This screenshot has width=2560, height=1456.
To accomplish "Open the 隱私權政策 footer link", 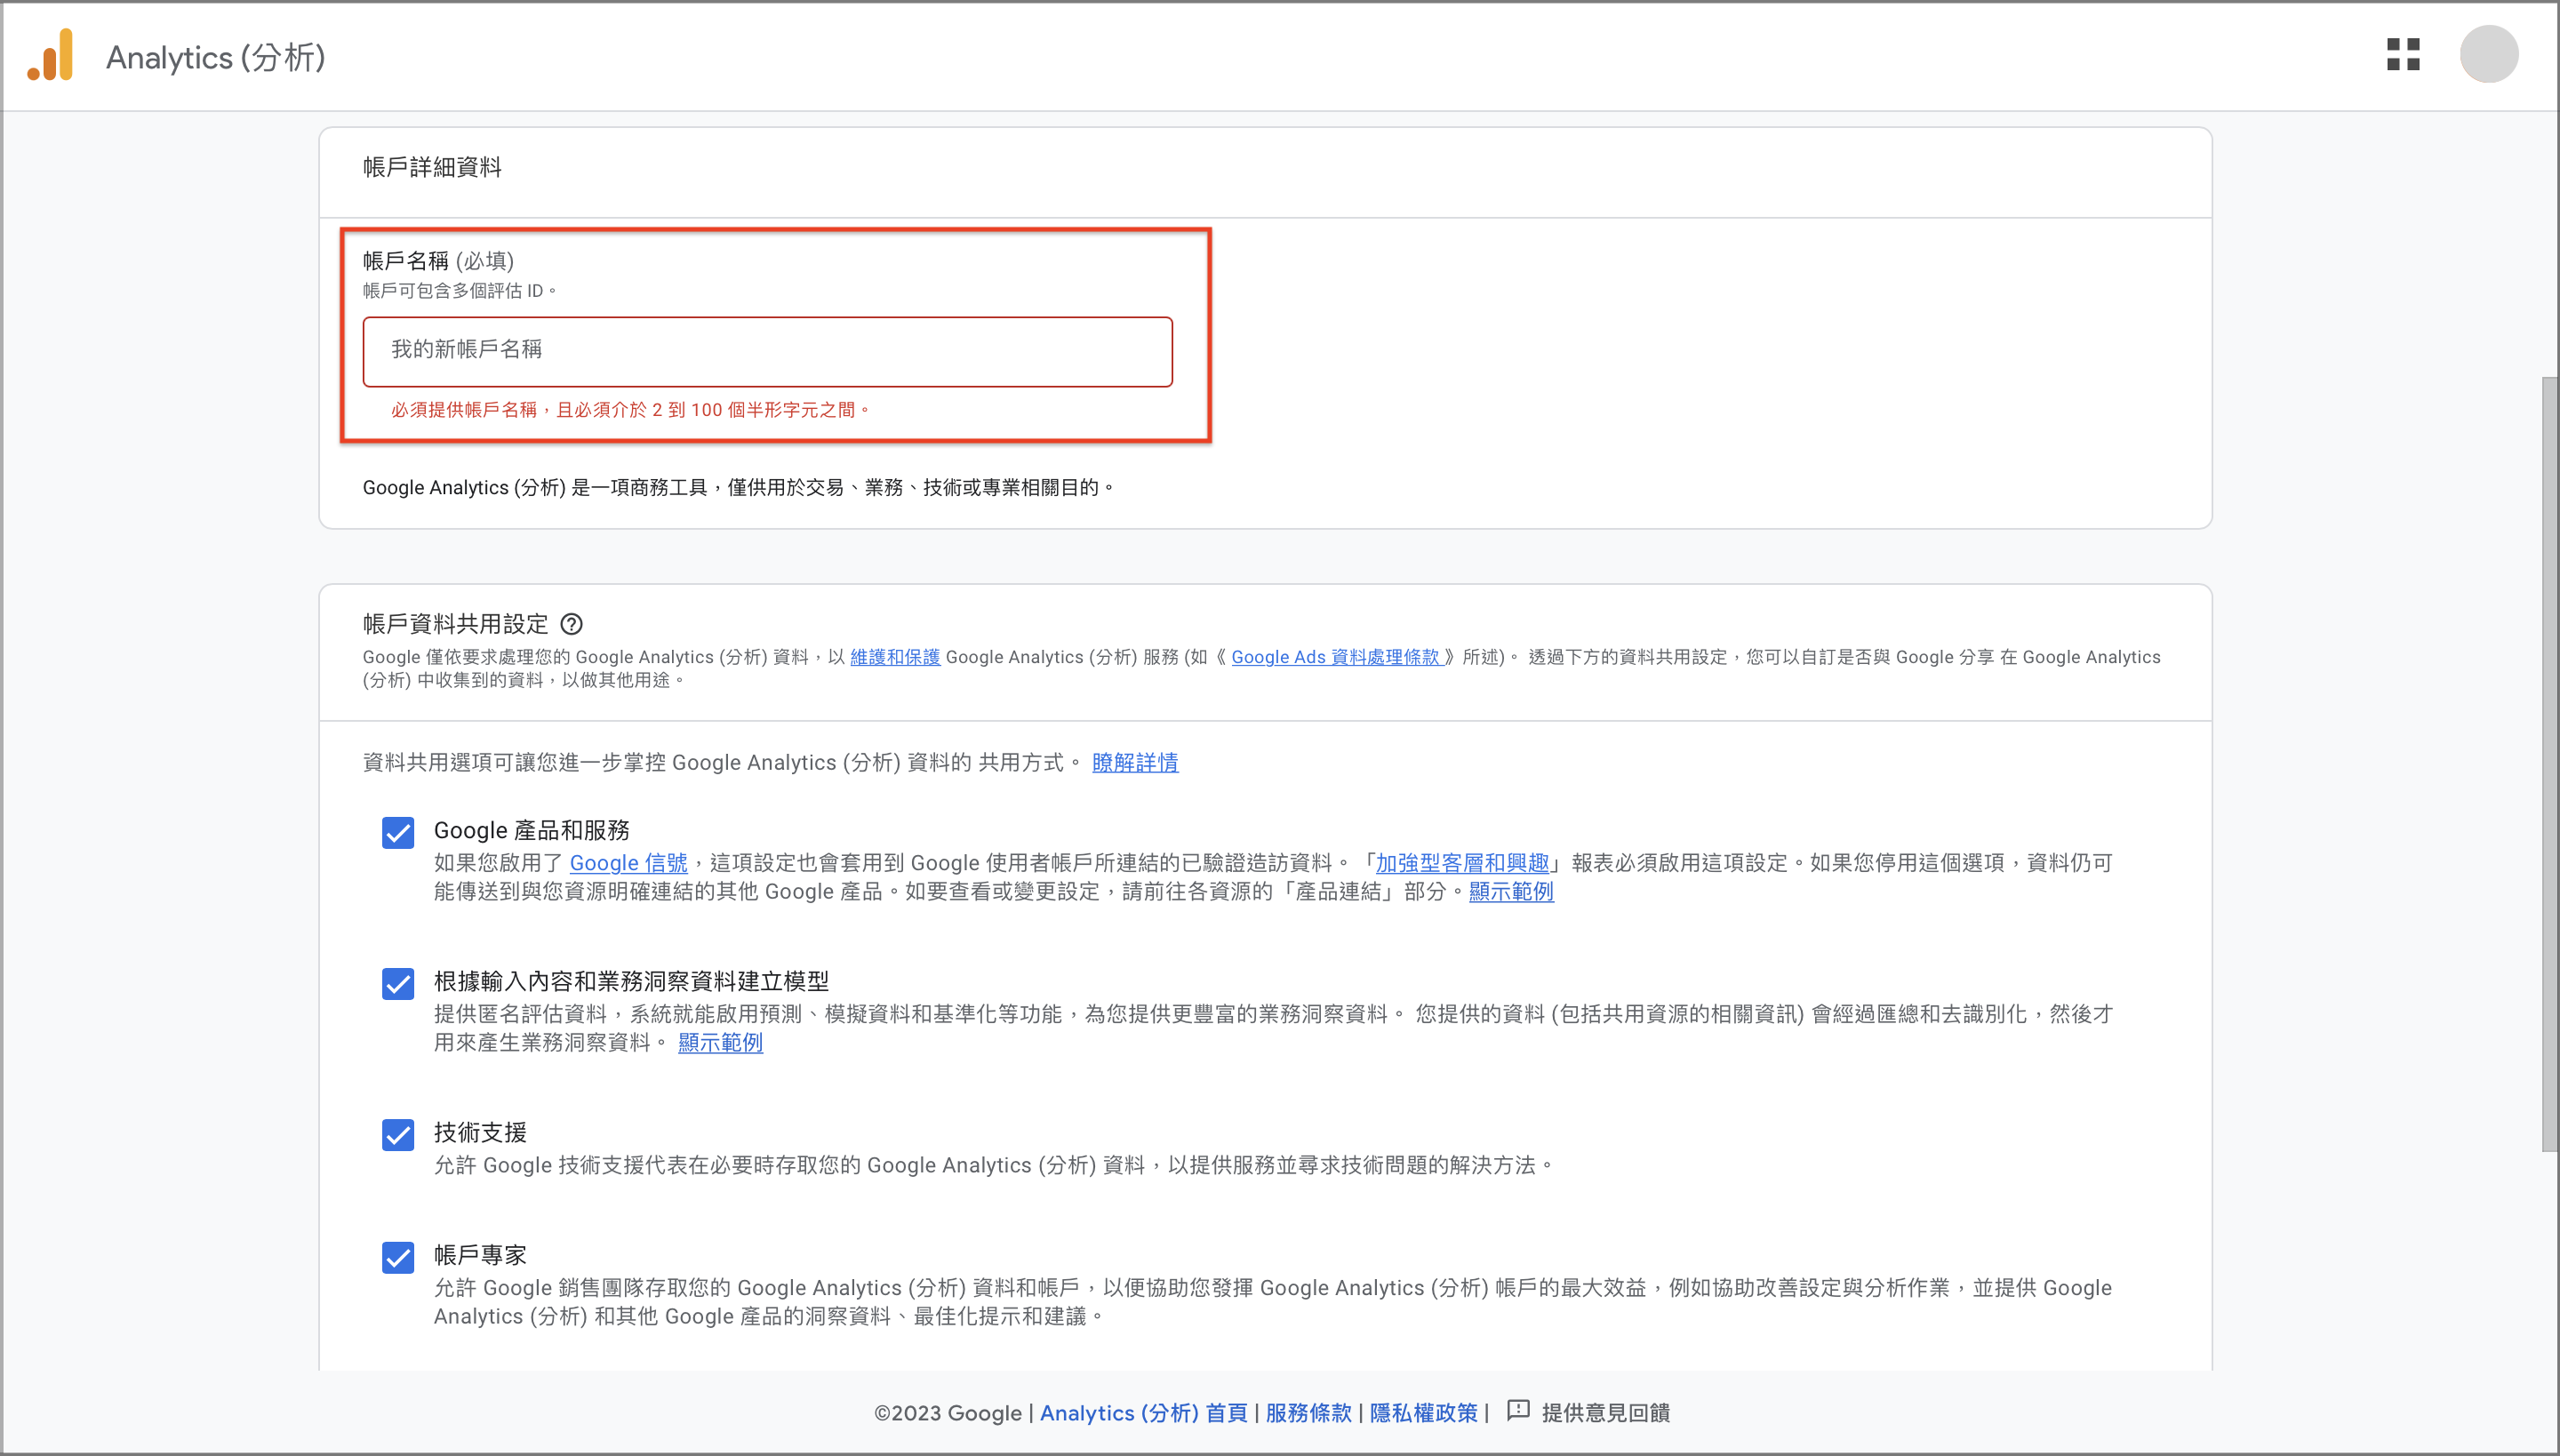I will coord(1423,1413).
